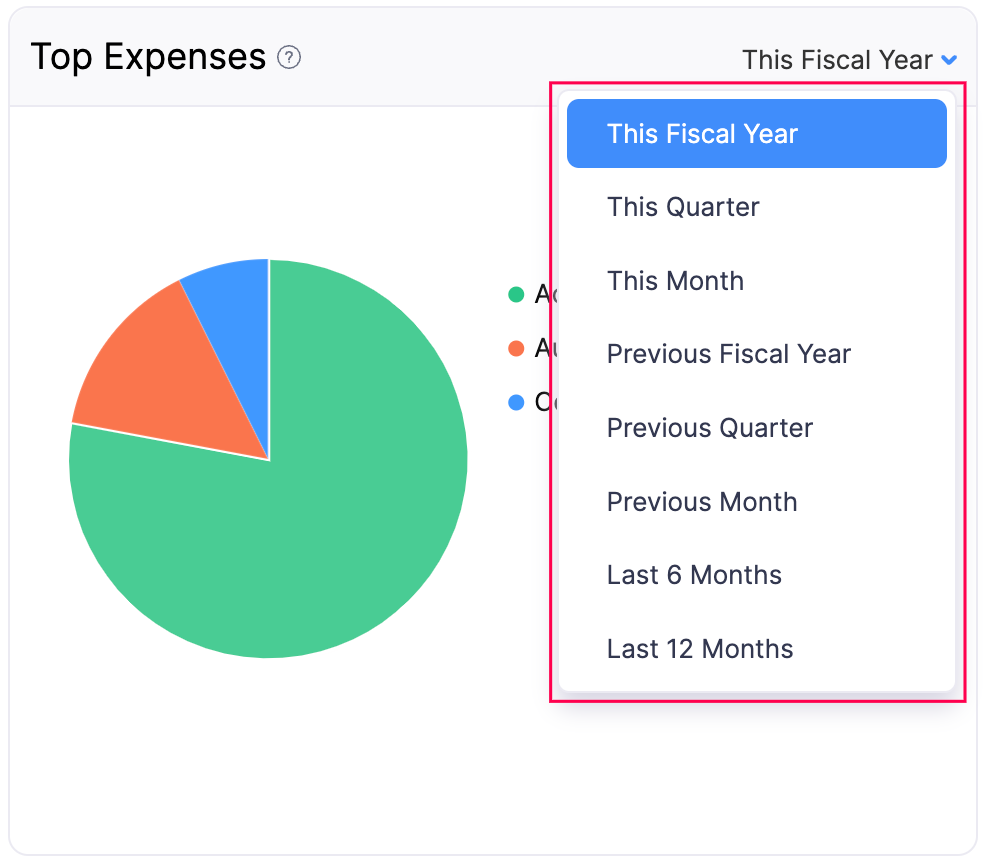Click the green legend marker to hide that expense

[517, 294]
